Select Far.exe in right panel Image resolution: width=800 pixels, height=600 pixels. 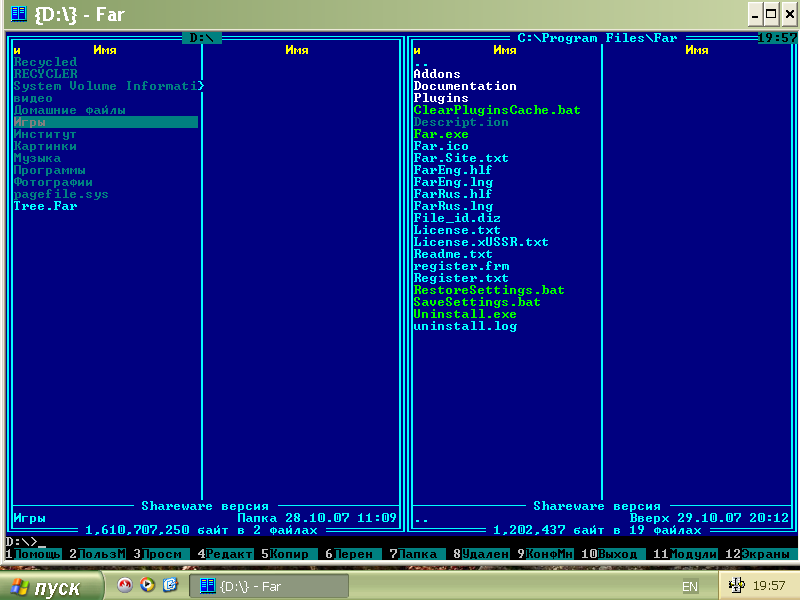click(441, 134)
